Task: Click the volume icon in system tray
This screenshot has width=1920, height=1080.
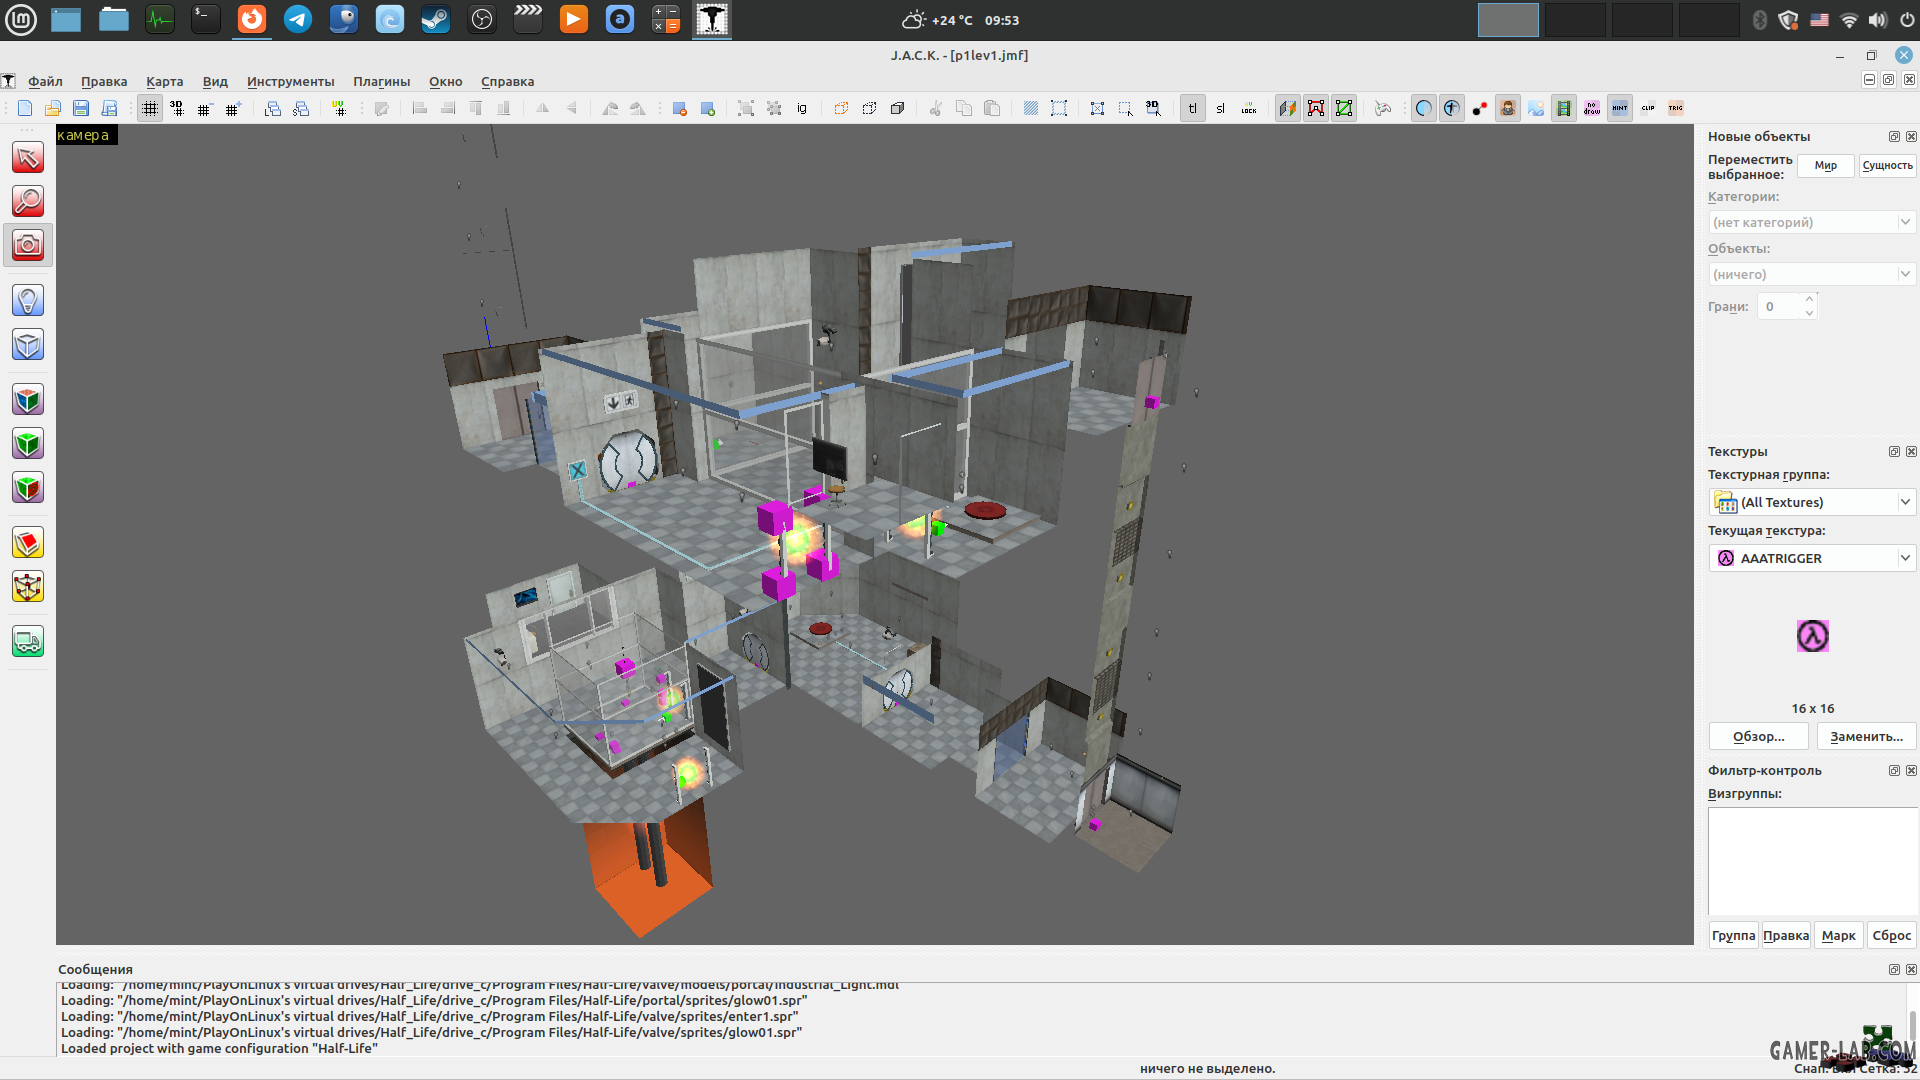Action: point(1877,20)
